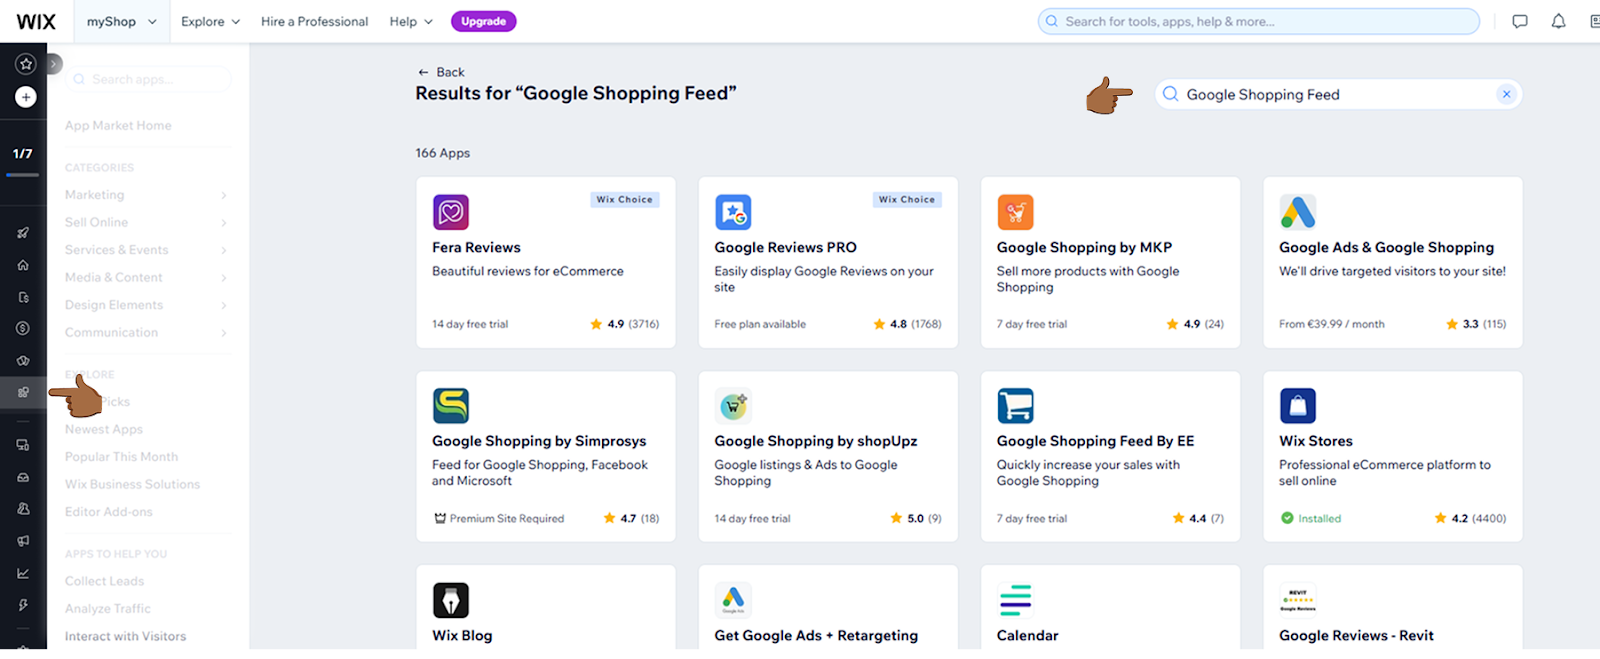Open Wix Business Solutions
Viewport: 1600px width, 659px height.
pos(132,484)
